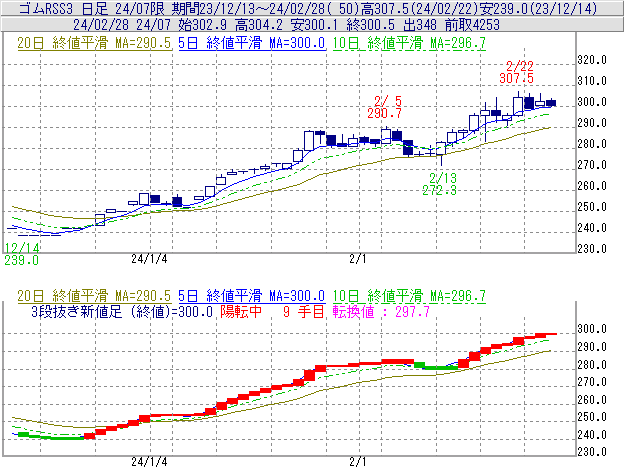This screenshot has height=475, width=624.
Task: Click the 300.0 price axis label in lower chart
Action: tap(592, 329)
